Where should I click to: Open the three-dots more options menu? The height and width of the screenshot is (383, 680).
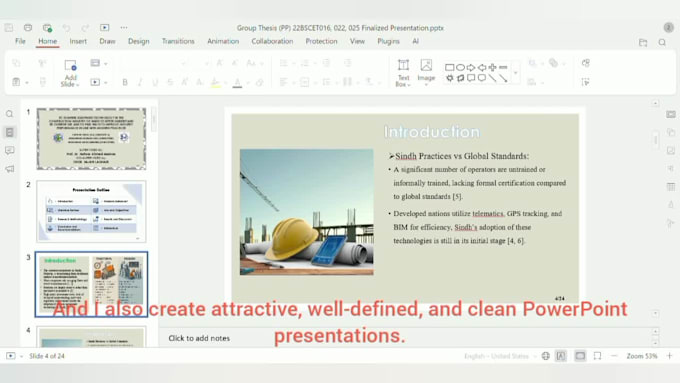point(124,27)
